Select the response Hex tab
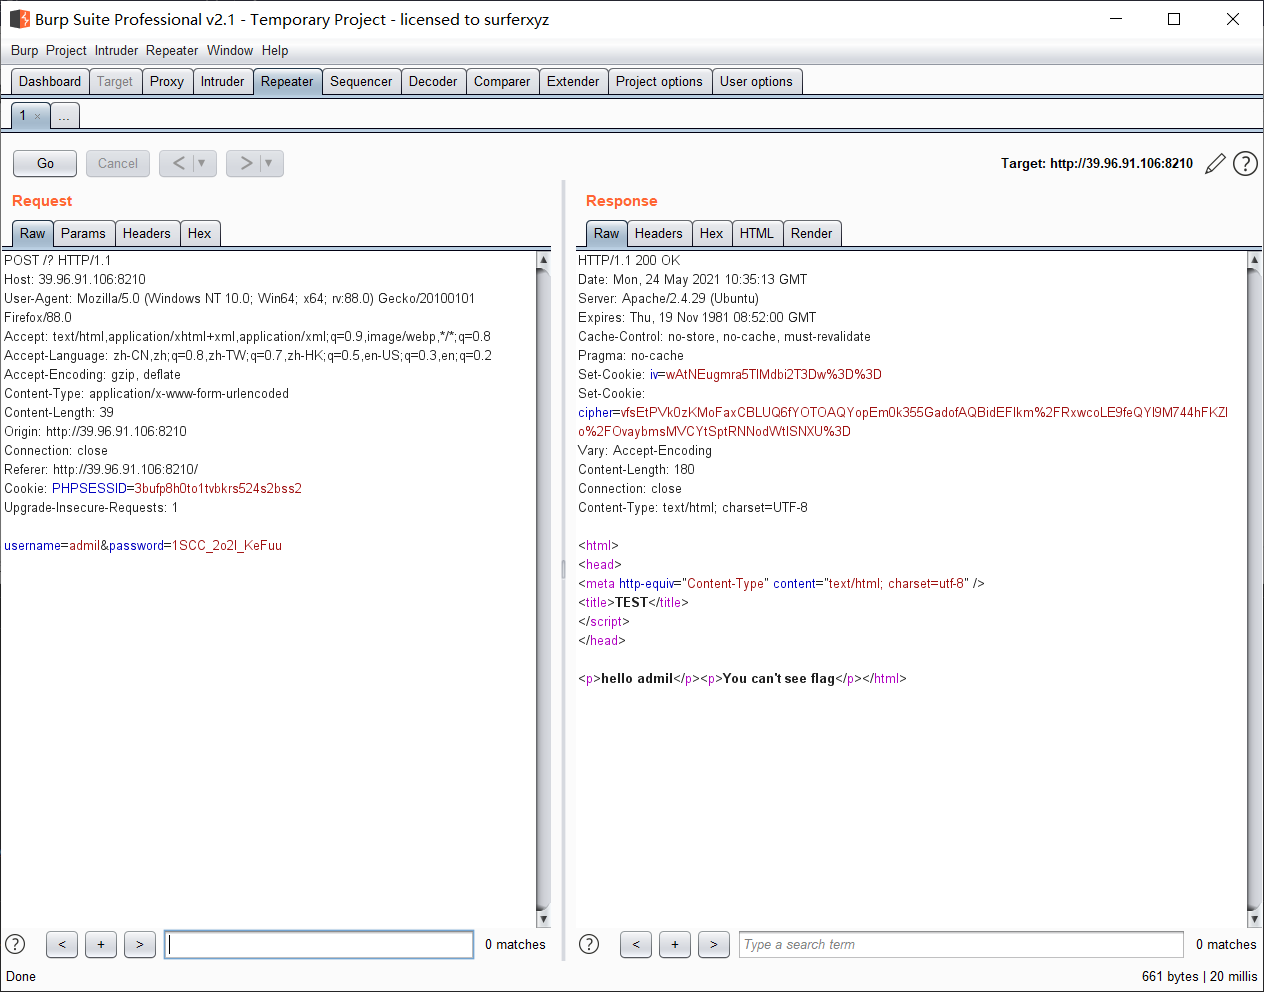The height and width of the screenshot is (992, 1264). (x=712, y=233)
